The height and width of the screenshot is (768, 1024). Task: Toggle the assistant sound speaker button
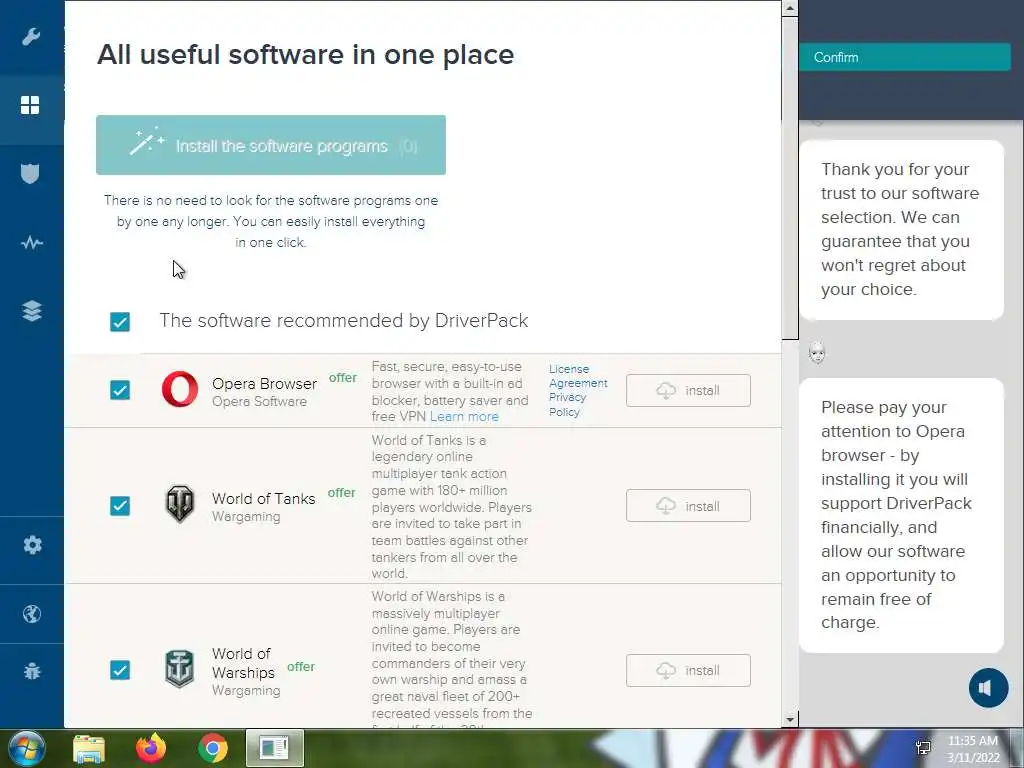(988, 688)
